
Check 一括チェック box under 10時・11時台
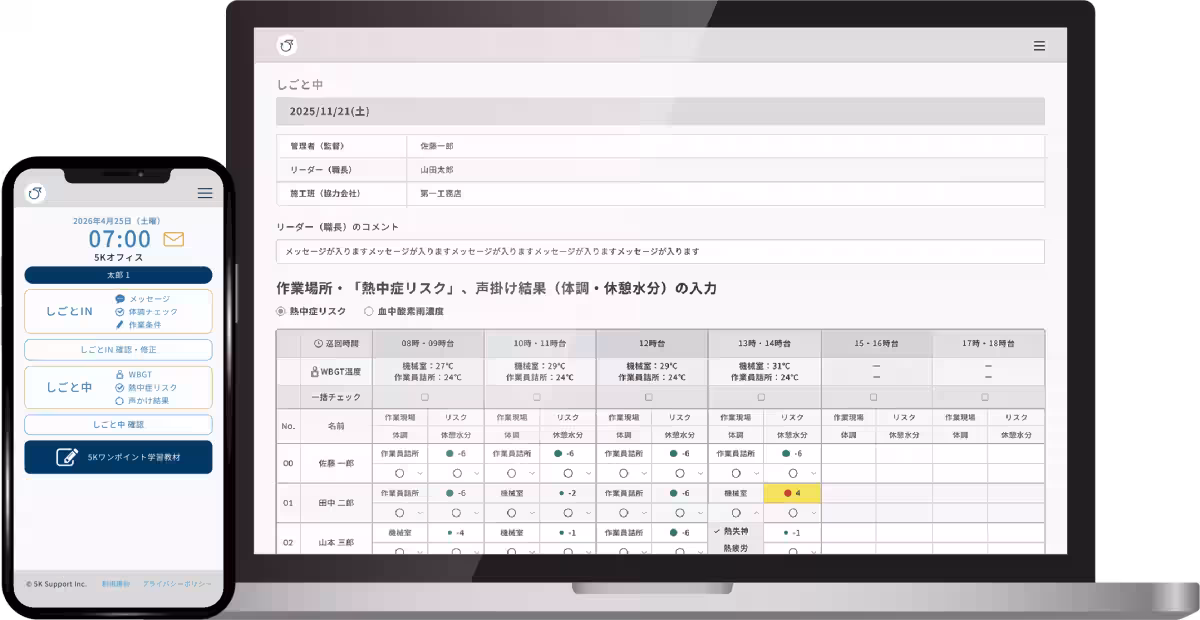pos(537,397)
